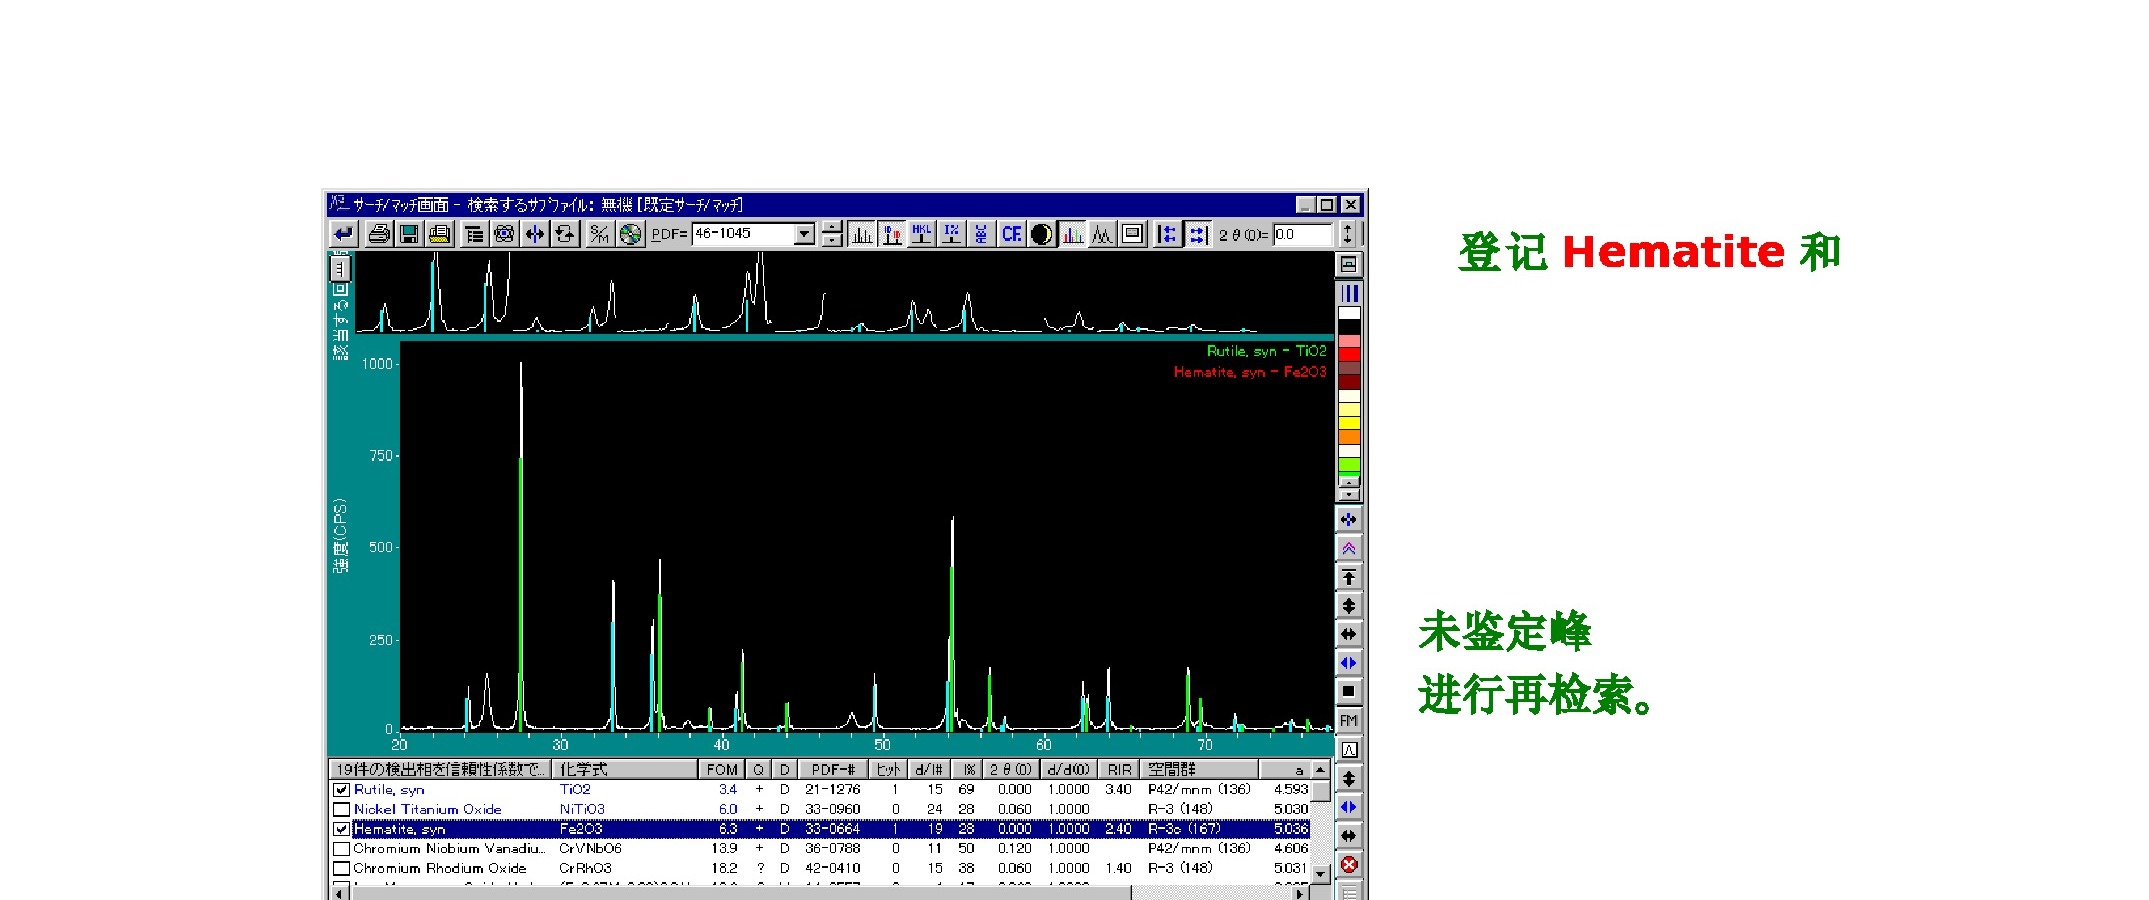The image size is (2149, 900).
Task: Click the floppy disk save icon
Action: tap(409, 234)
